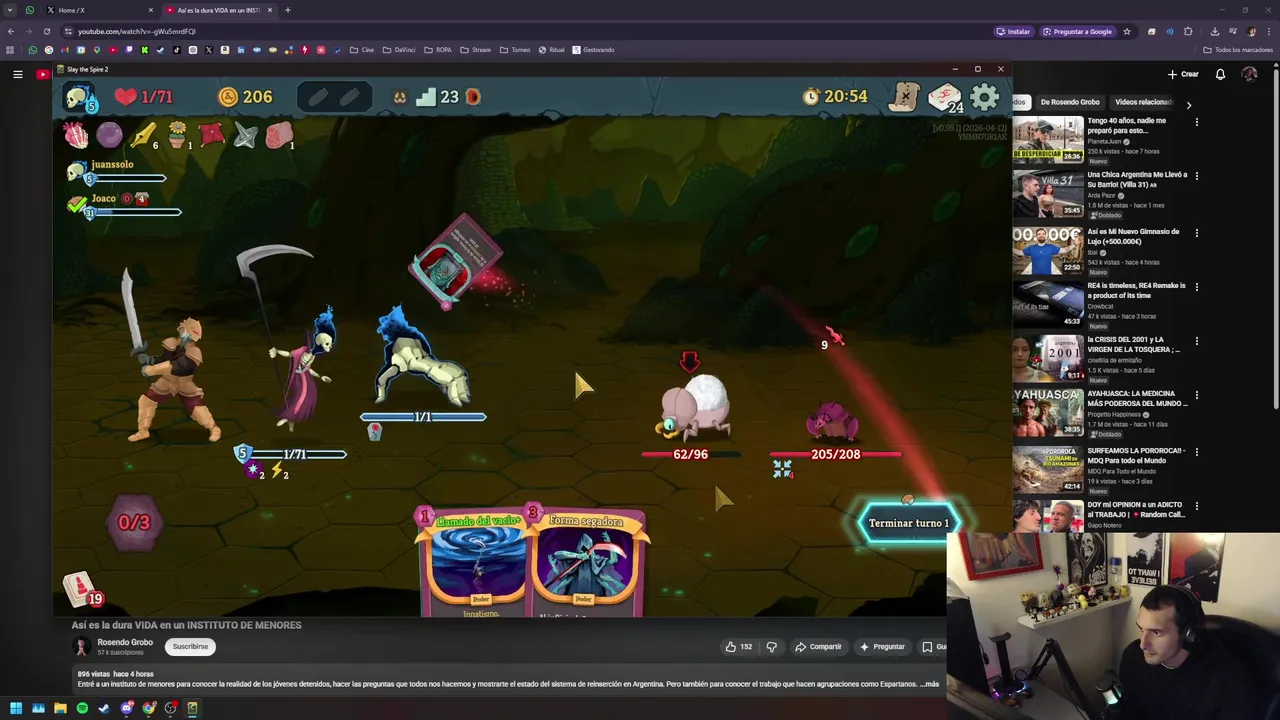Dislike the video
1280x720 pixels.
click(771, 646)
